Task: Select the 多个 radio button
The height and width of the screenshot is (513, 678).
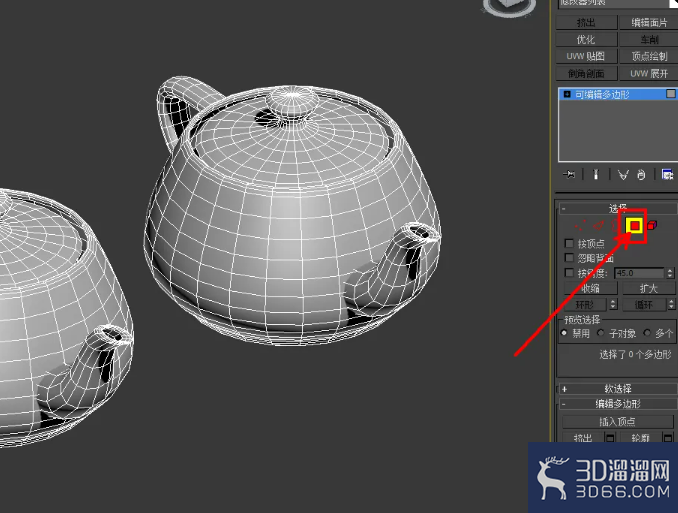Action: click(647, 333)
